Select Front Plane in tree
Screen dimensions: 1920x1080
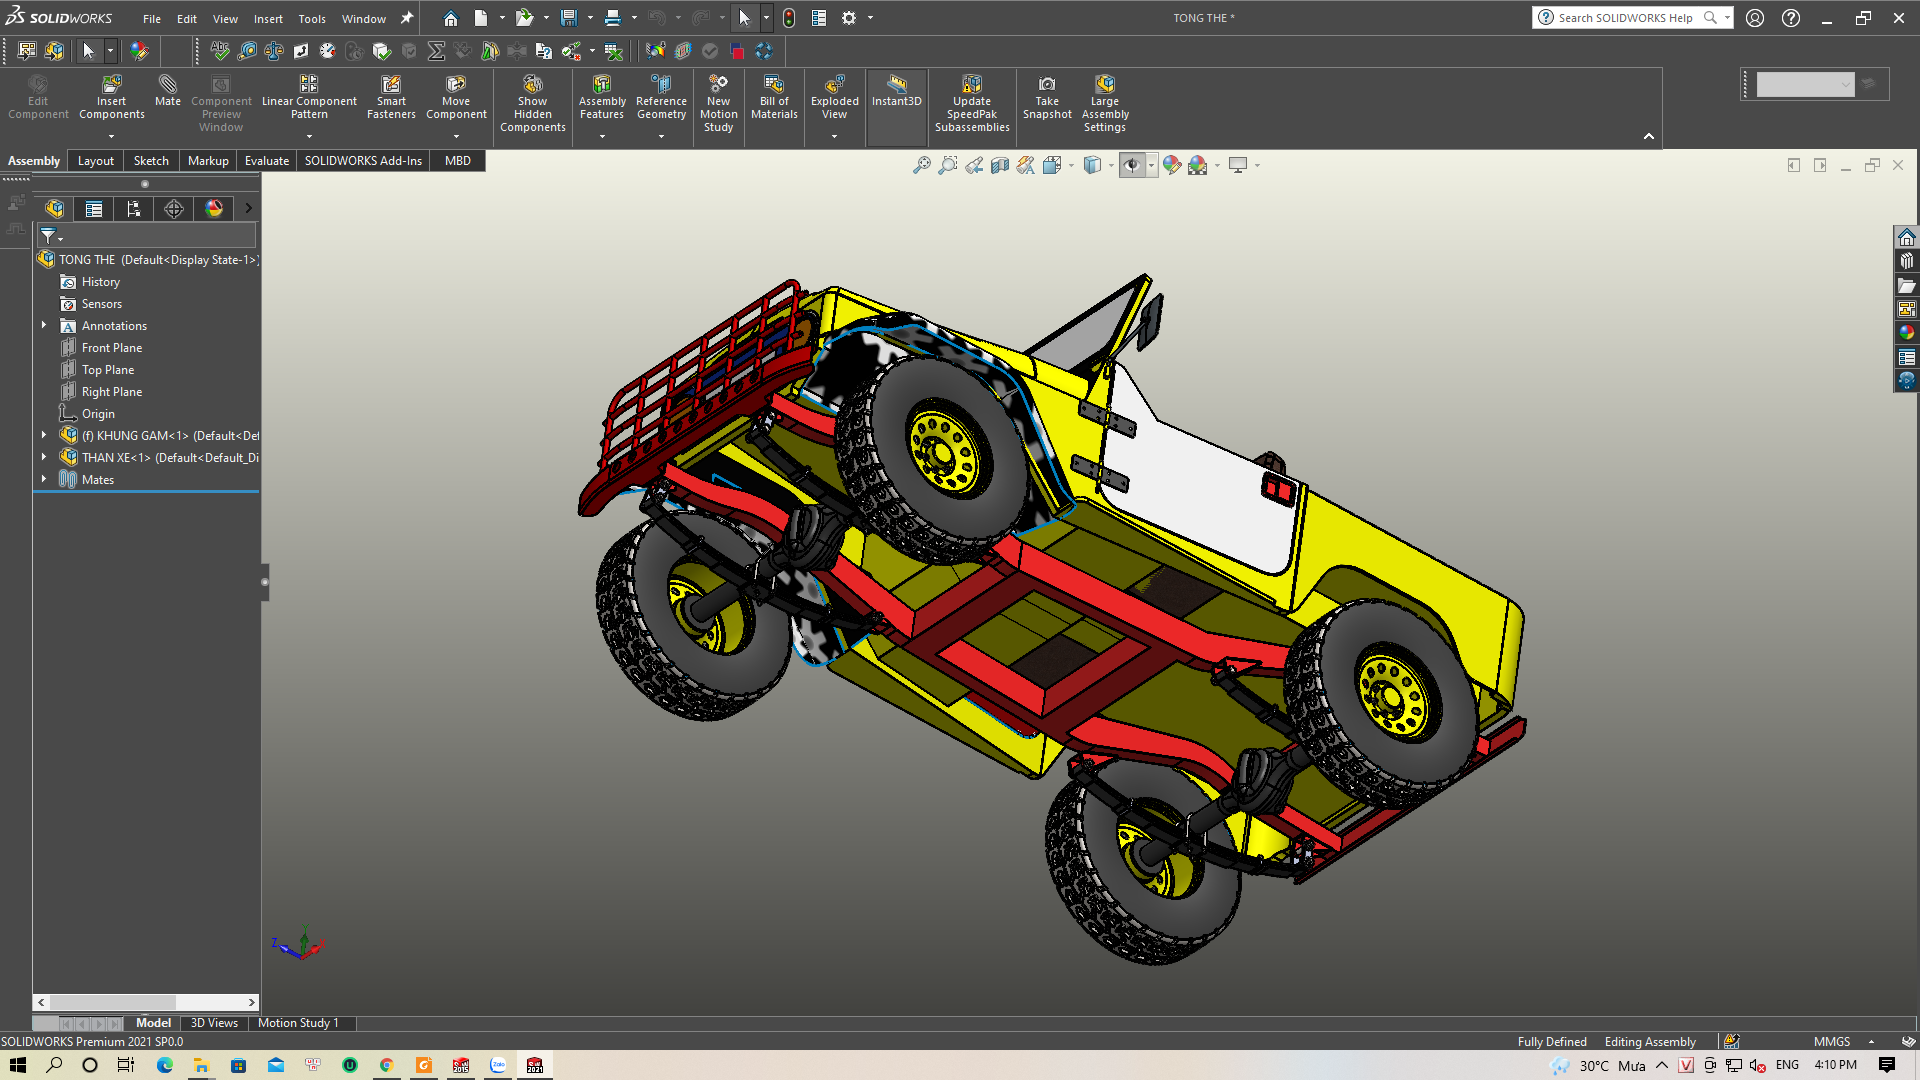[x=112, y=347]
